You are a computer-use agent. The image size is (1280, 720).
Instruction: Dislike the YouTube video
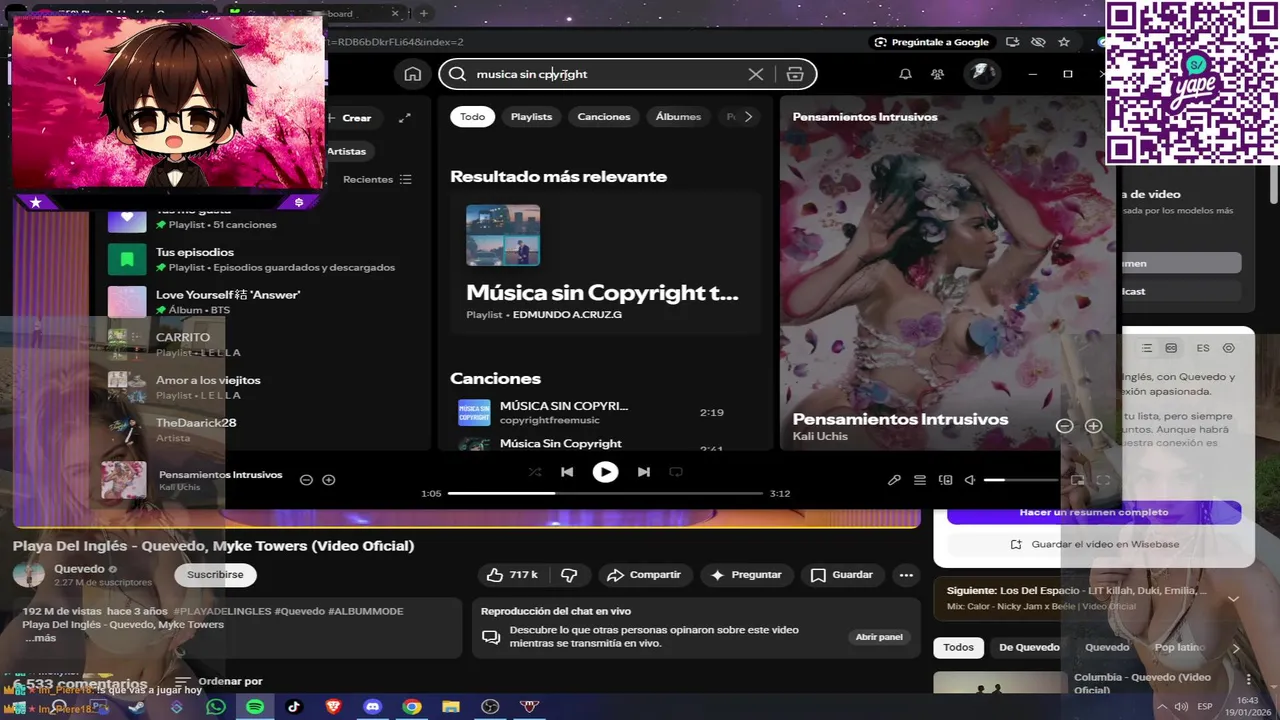click(x=569, y=575)
